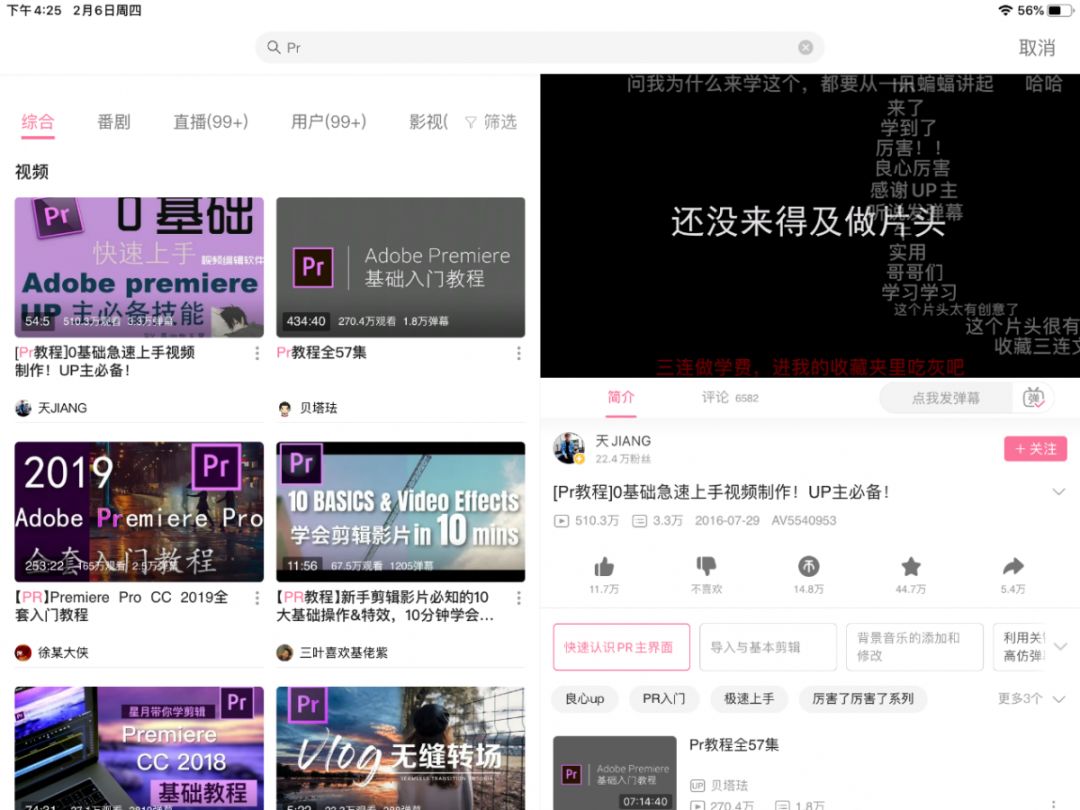Open 天JIANG uploader in search results
1080x810 pixels.
[52, 408]
